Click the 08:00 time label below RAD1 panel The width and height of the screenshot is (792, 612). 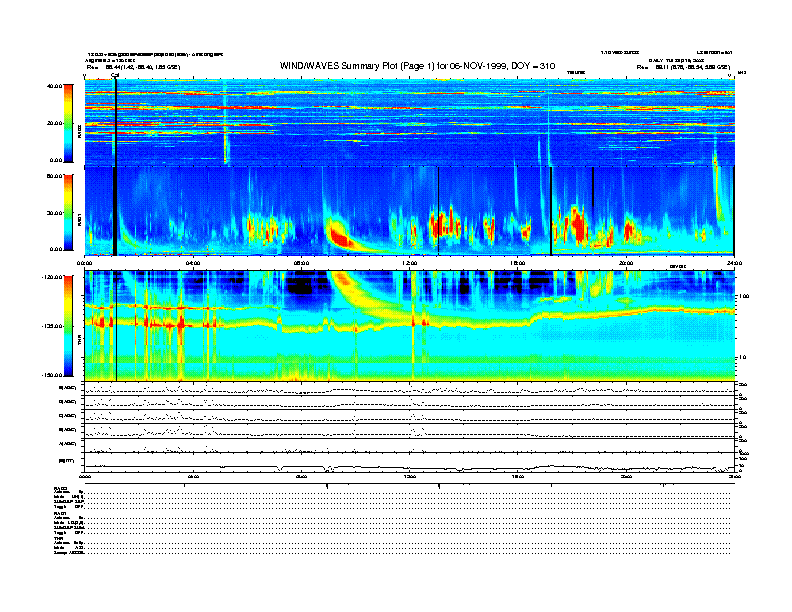pyautogui.click(x=301, y=263)
